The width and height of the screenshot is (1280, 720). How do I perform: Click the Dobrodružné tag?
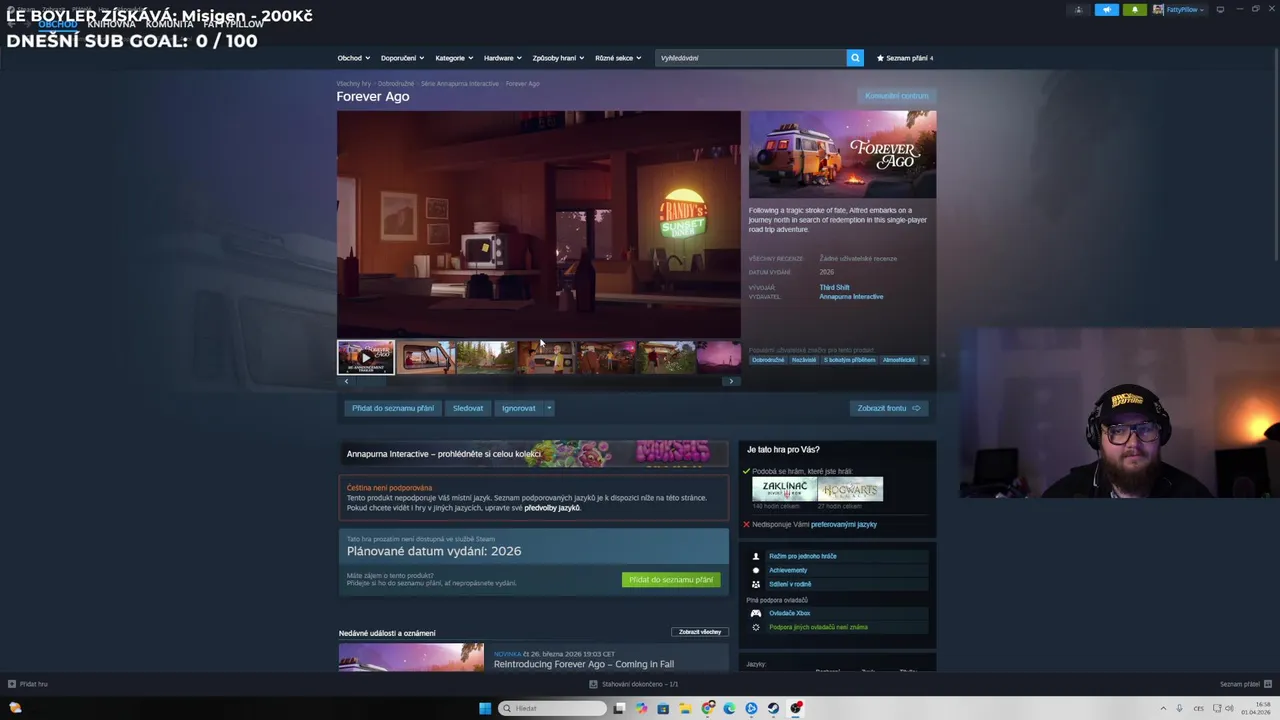(x=768, y=360)
